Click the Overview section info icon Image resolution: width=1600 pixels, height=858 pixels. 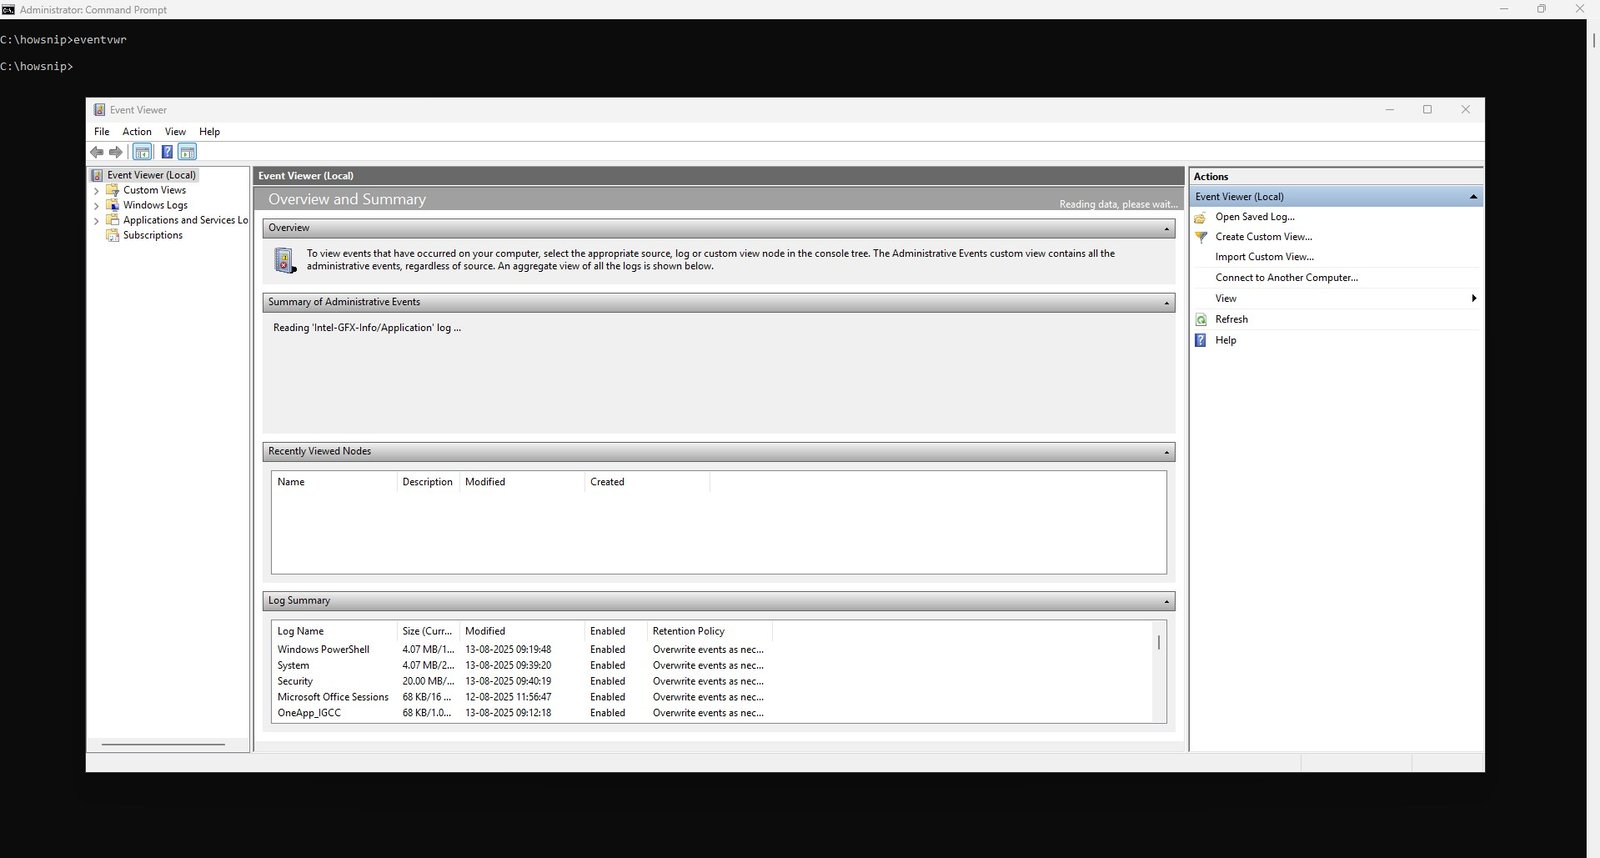tap(285, 260)
